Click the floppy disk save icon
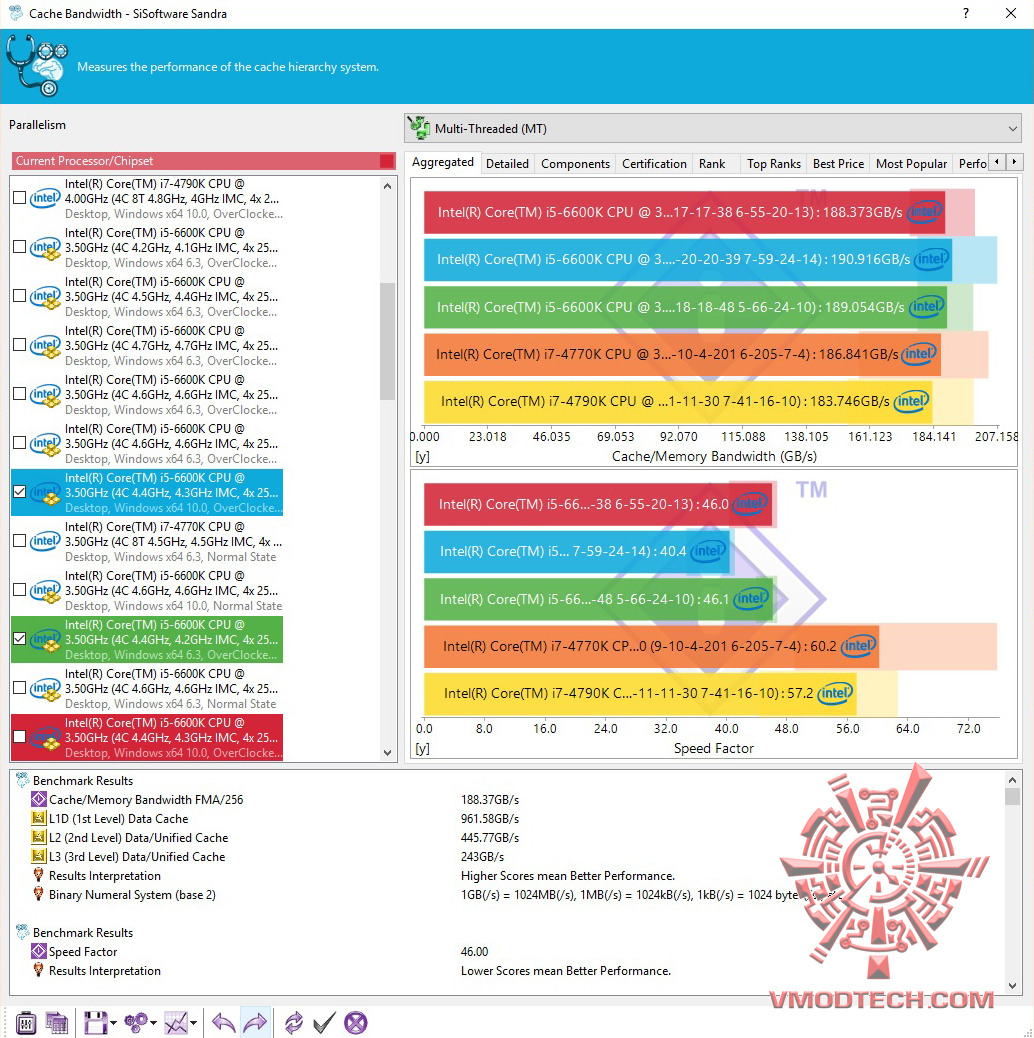Image resolution: width=1034 pixels, height=1038 pixels. [x=95, y=1023]
